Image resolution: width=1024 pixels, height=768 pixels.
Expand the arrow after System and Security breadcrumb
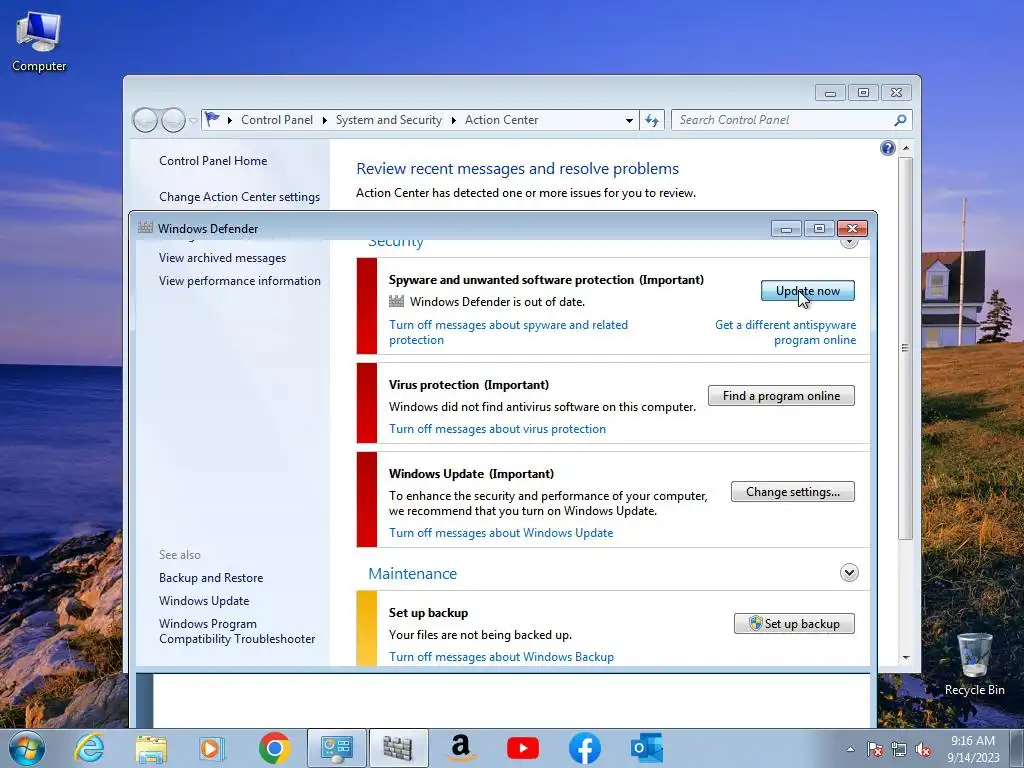pyautogui.click(x=454, y=120)
